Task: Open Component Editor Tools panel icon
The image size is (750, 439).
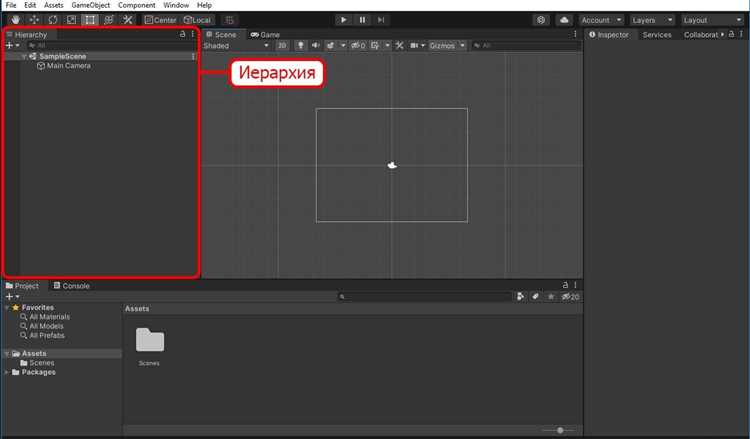Action: (399, 46)
